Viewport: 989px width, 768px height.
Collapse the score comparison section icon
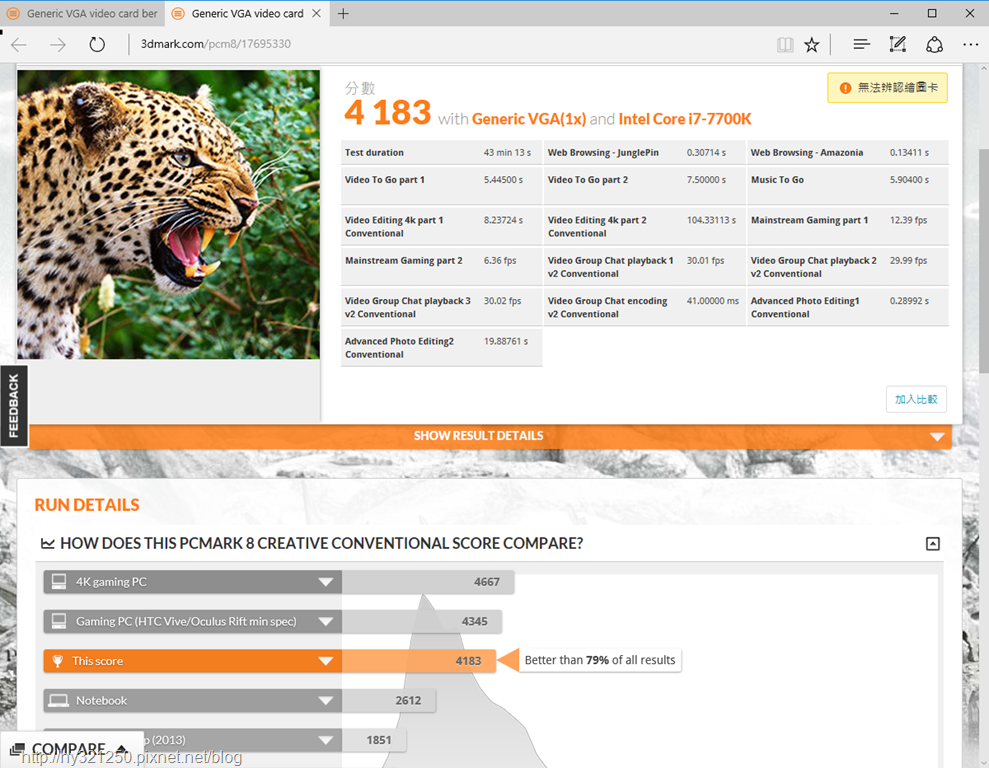(933, 544)
